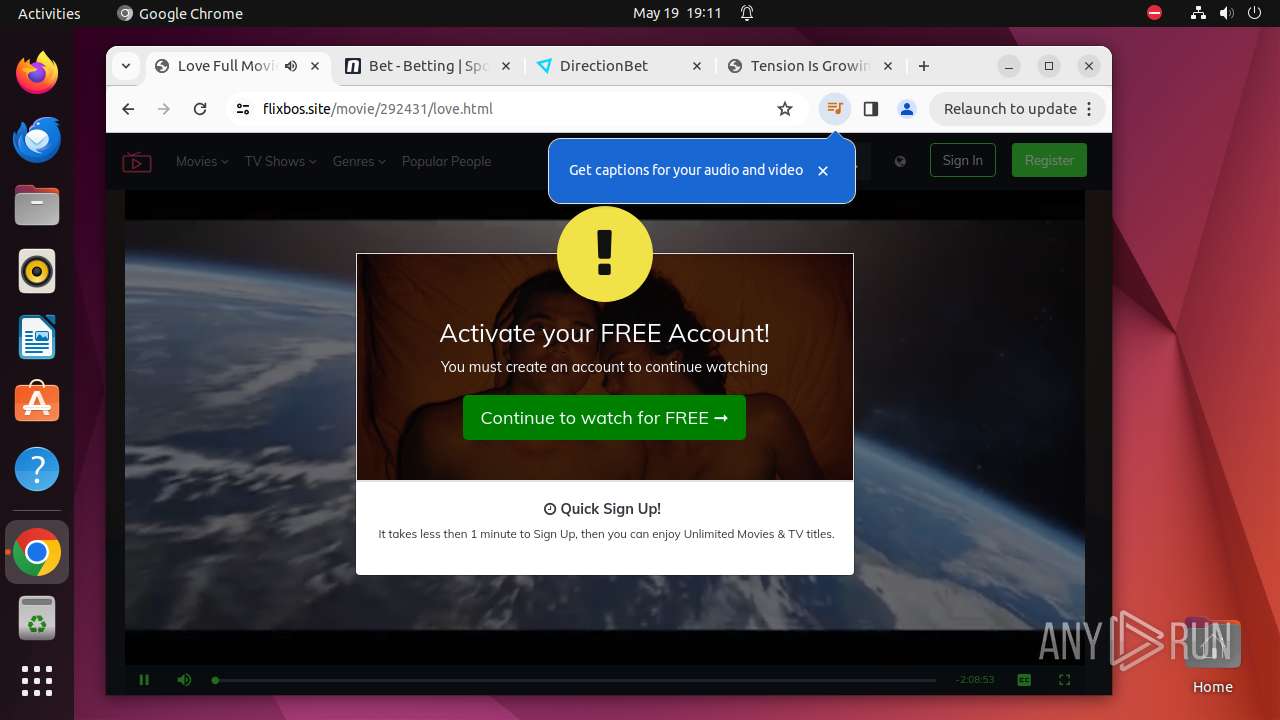Toggle Chrome side panel
Image resolution: width=1280 pixels, height=720 pixels.
871,109
